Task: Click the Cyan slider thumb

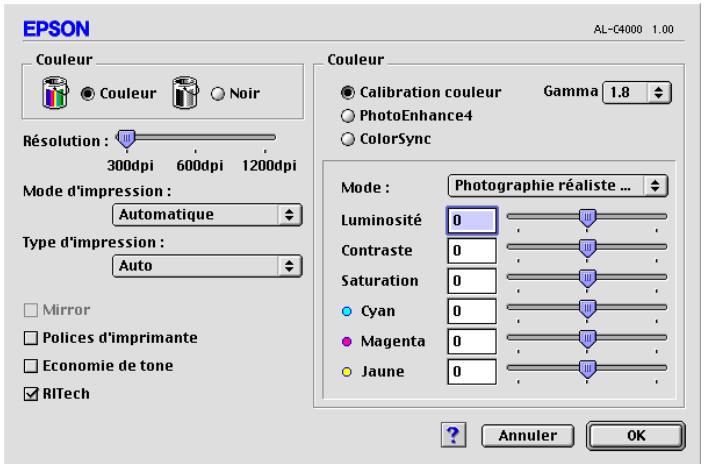Action: (587, 309)
